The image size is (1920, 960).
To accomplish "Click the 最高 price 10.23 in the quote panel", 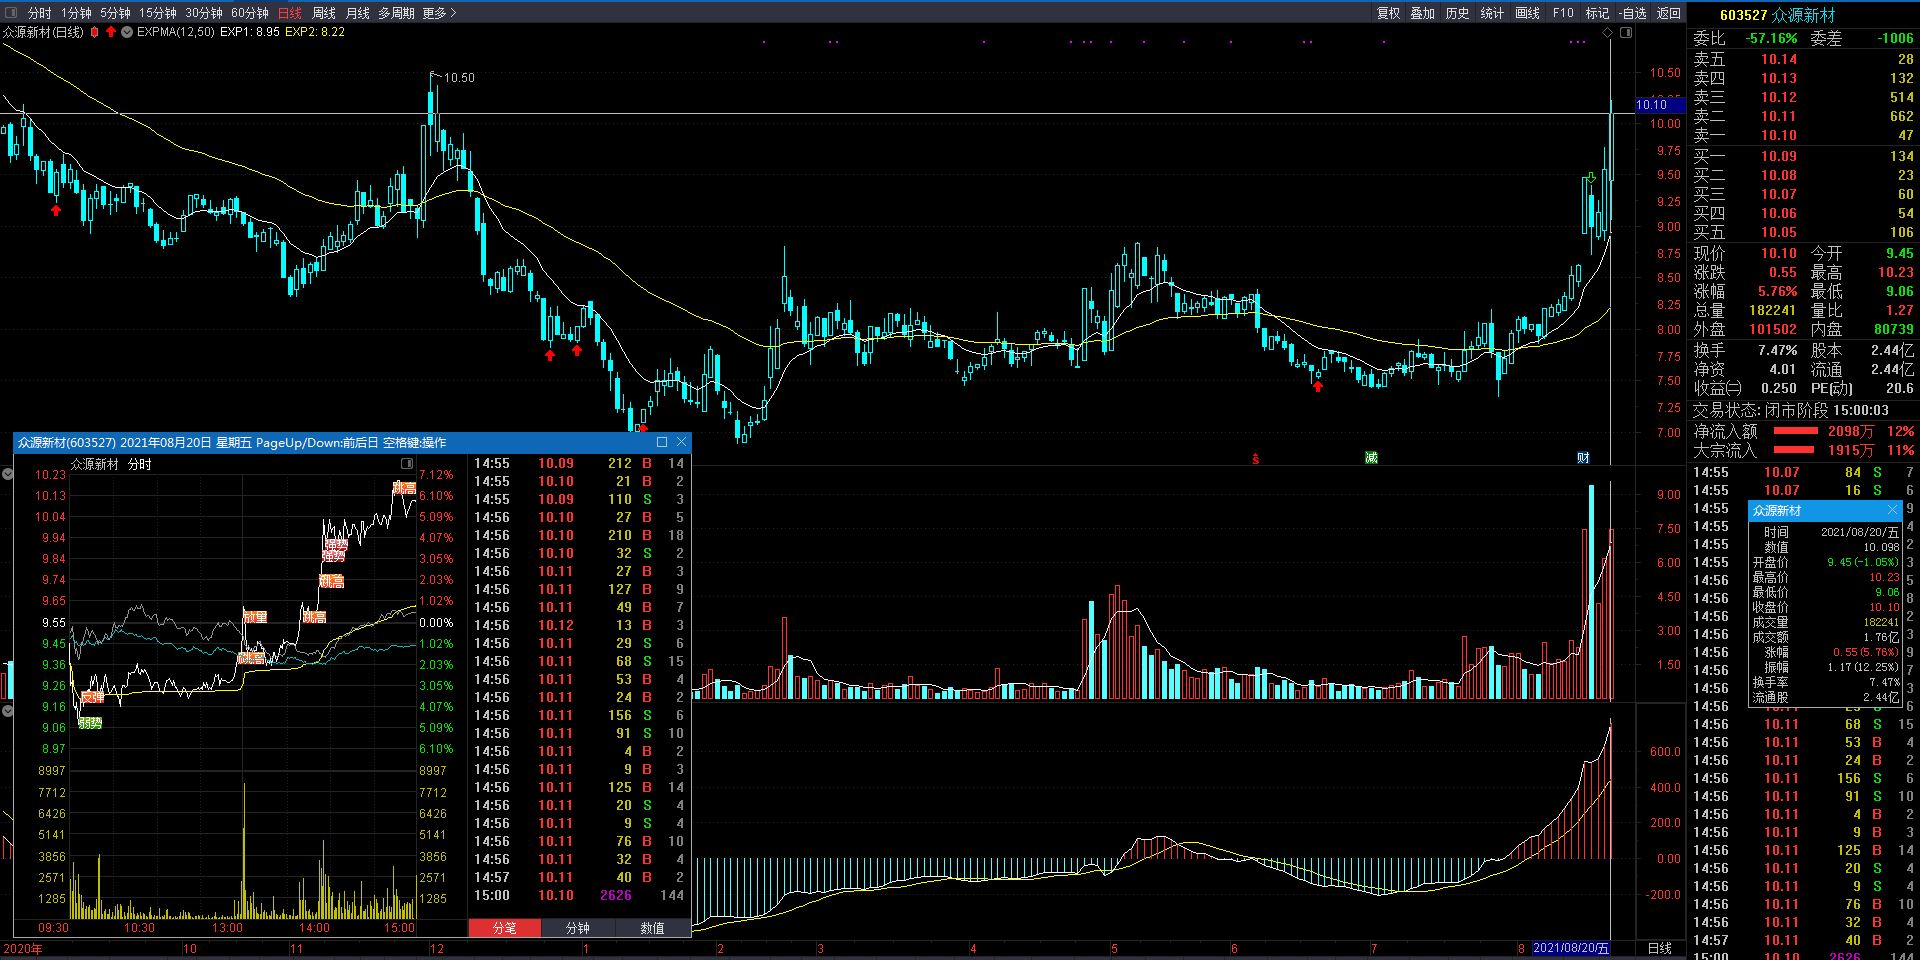I will (1895, 272).
